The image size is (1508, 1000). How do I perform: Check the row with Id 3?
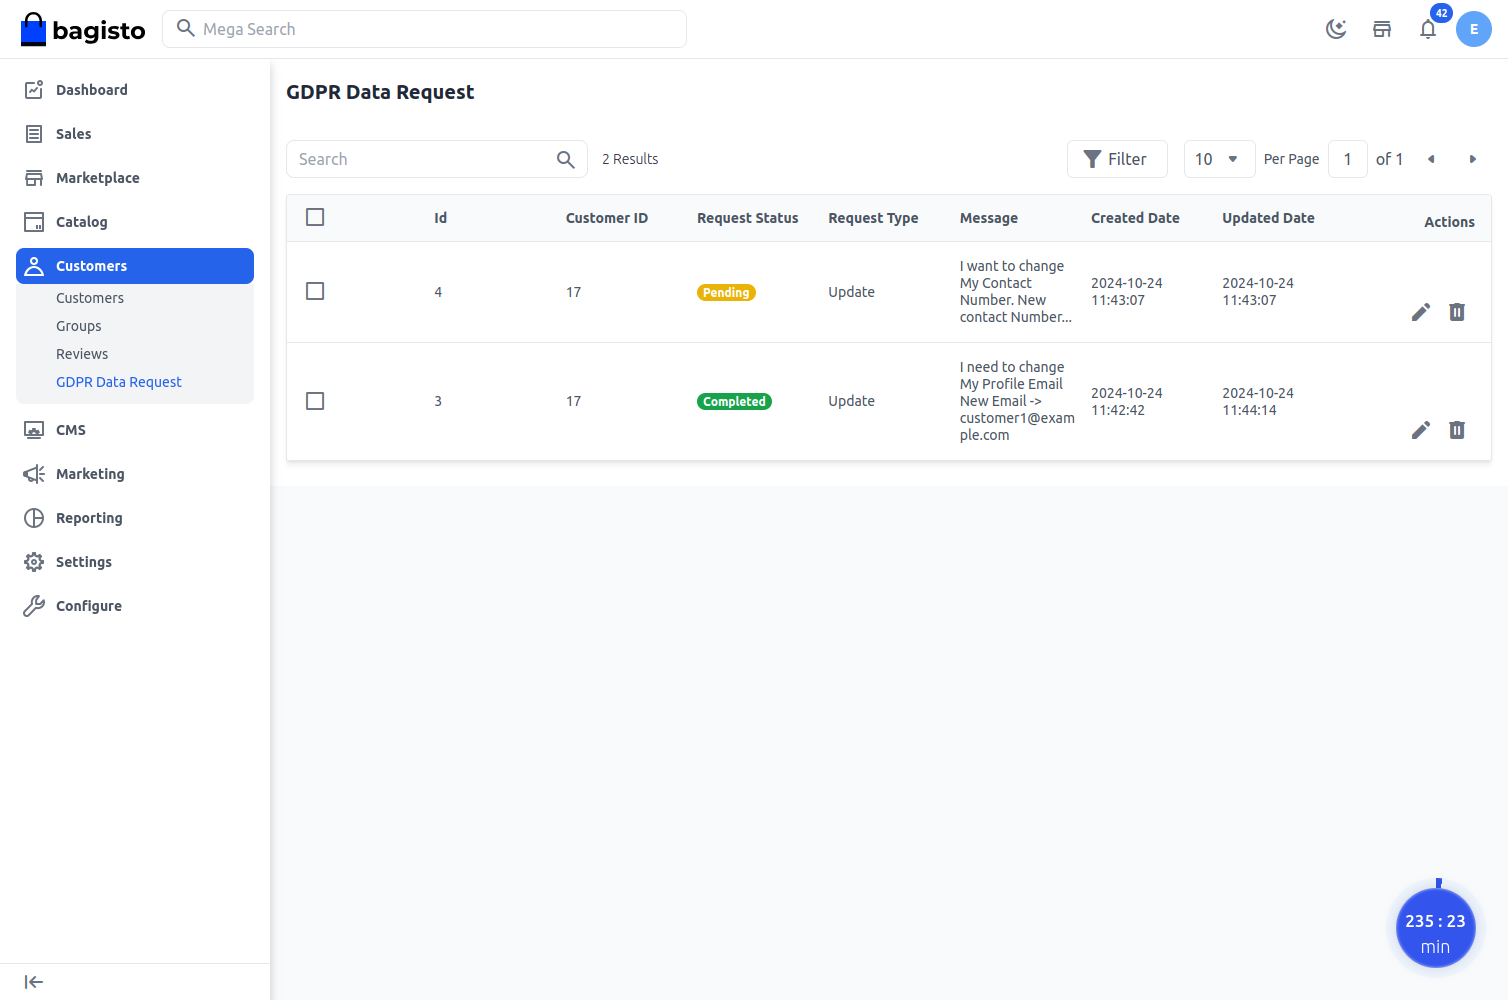[x=315, y=401]
